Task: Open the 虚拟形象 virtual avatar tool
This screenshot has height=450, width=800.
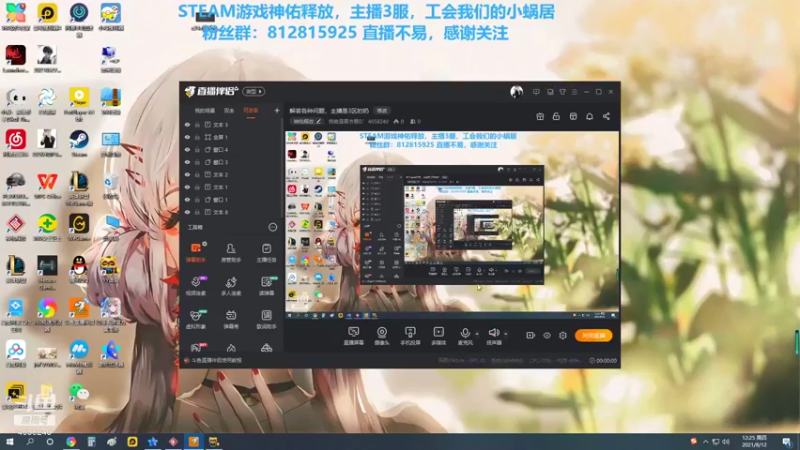Action: pos(195,319)
